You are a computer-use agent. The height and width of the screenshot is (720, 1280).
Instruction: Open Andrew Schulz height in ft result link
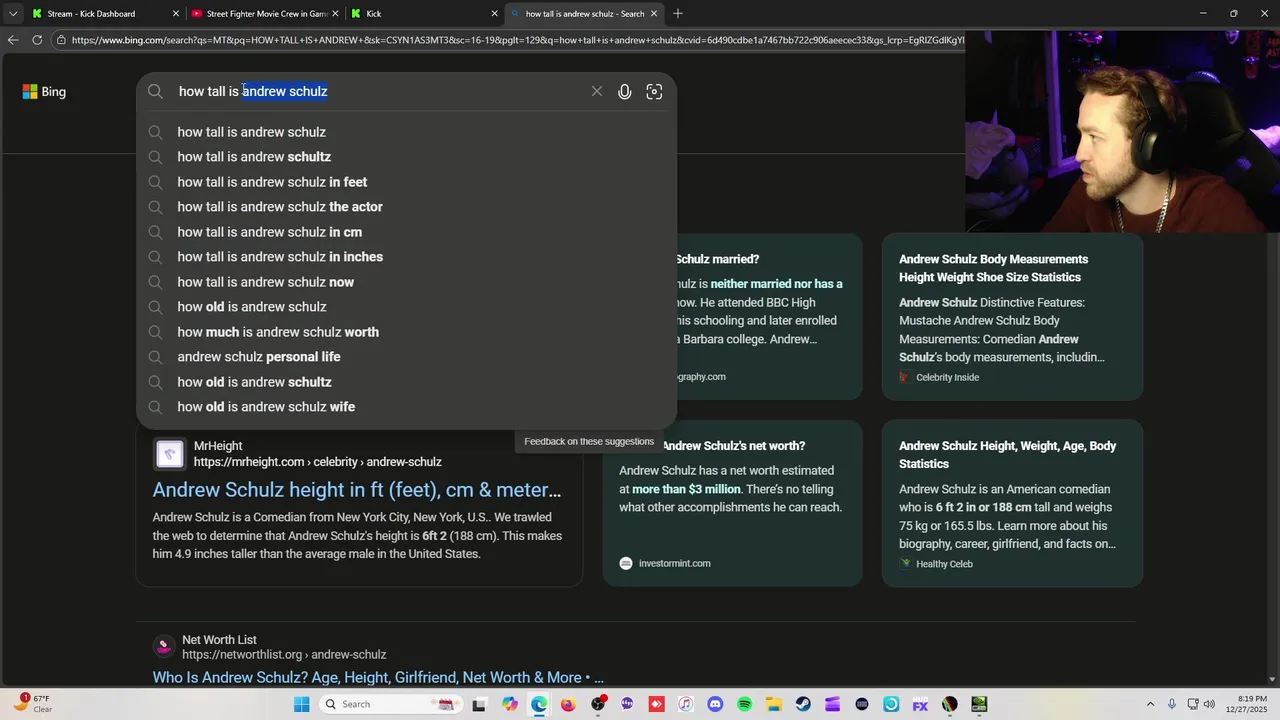357,490
